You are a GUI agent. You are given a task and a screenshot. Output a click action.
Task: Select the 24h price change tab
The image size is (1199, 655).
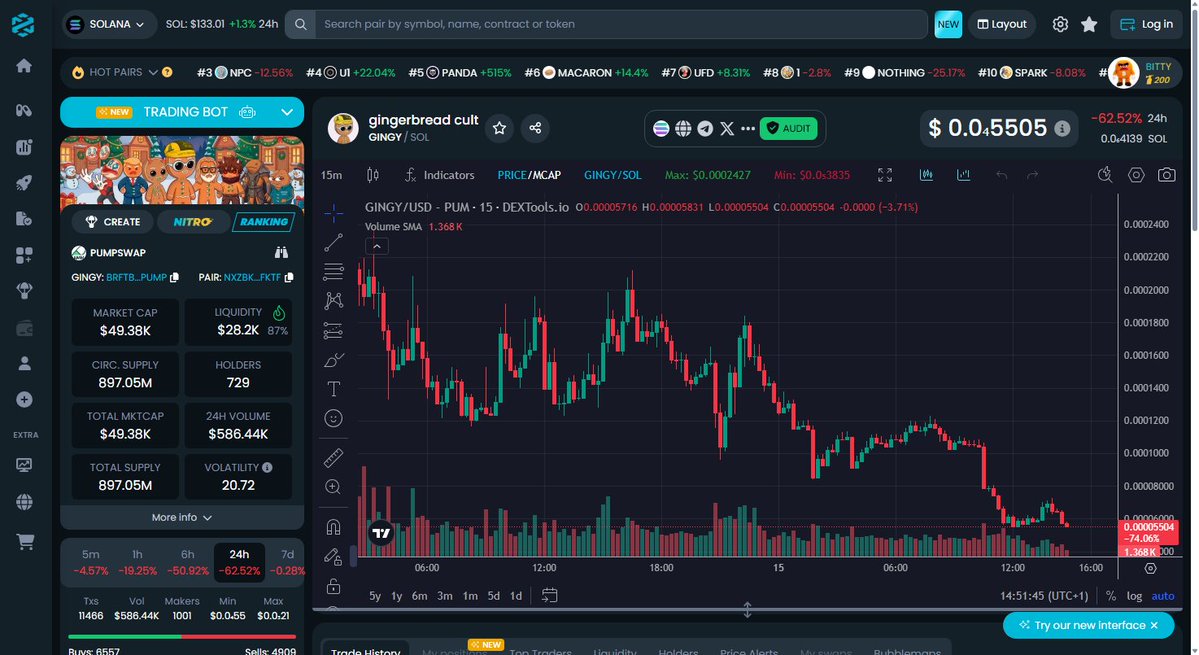239,563
